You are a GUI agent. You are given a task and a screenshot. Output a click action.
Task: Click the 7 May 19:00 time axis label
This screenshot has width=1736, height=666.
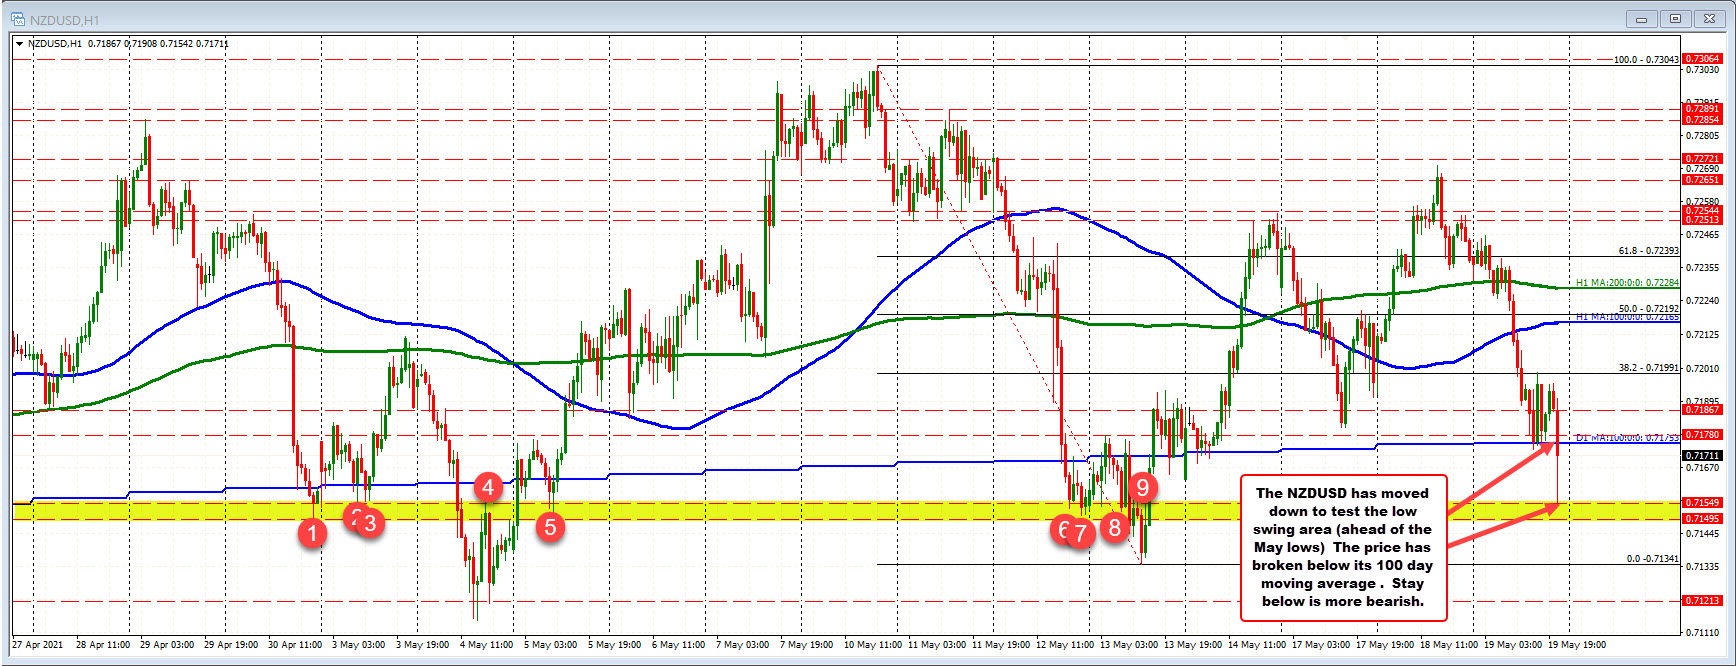tap(806, 645)
